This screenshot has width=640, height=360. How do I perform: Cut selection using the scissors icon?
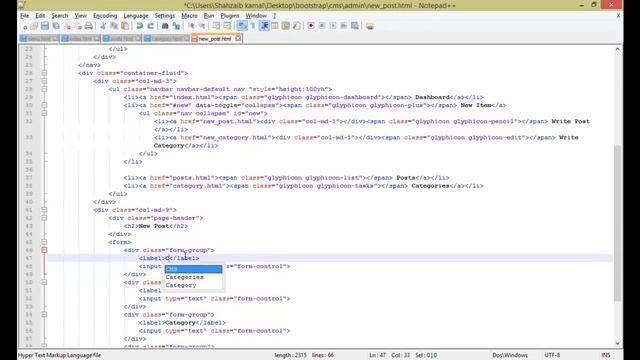tap(103, 26)
